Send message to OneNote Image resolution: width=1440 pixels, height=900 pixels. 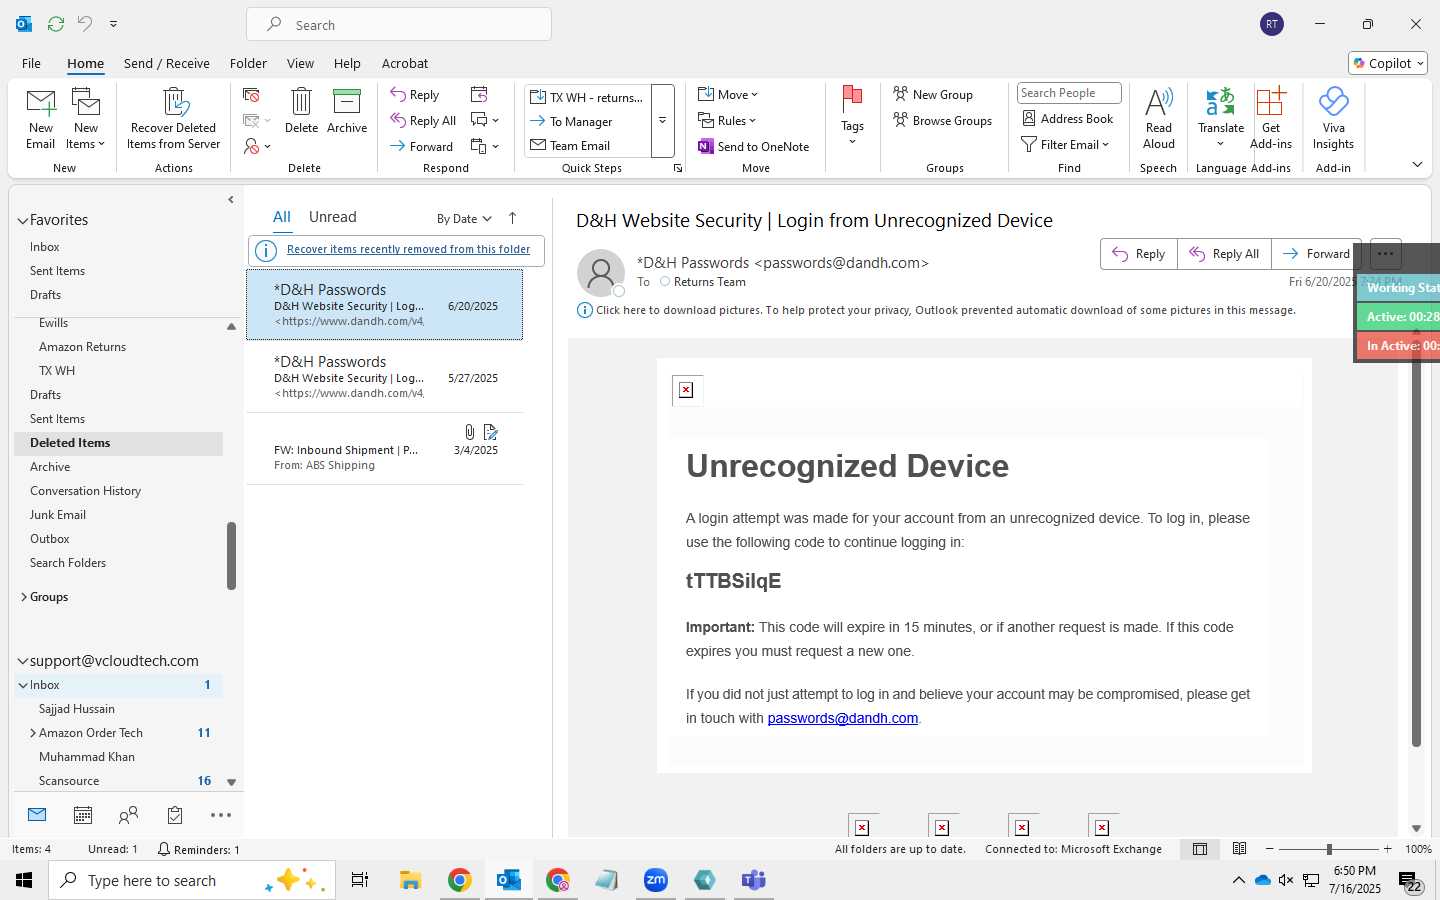click(753, 146)
